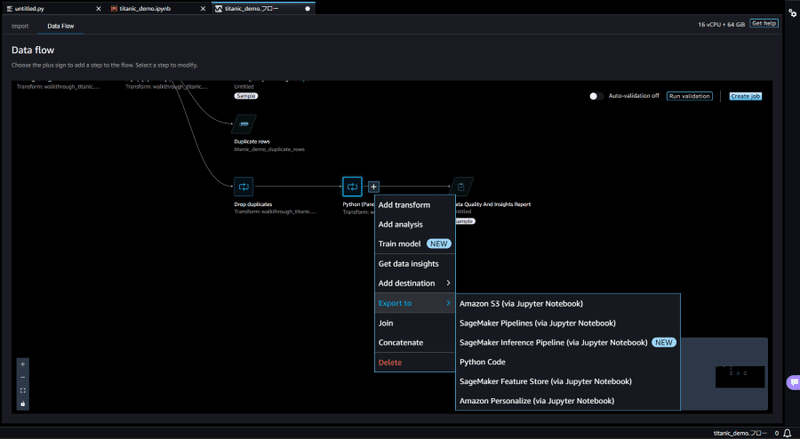Choose Join from the context menu

click(414, 323)
